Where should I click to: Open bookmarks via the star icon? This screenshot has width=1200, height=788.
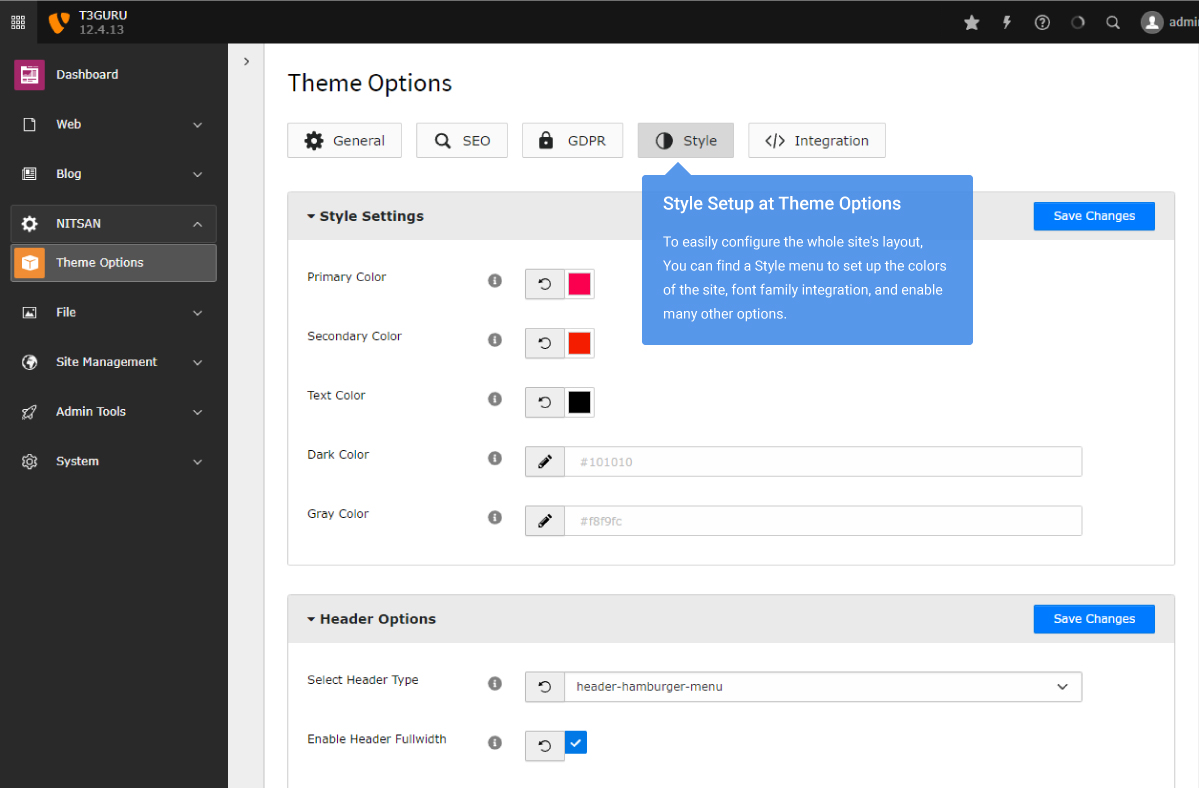click(x=971, y=21)
